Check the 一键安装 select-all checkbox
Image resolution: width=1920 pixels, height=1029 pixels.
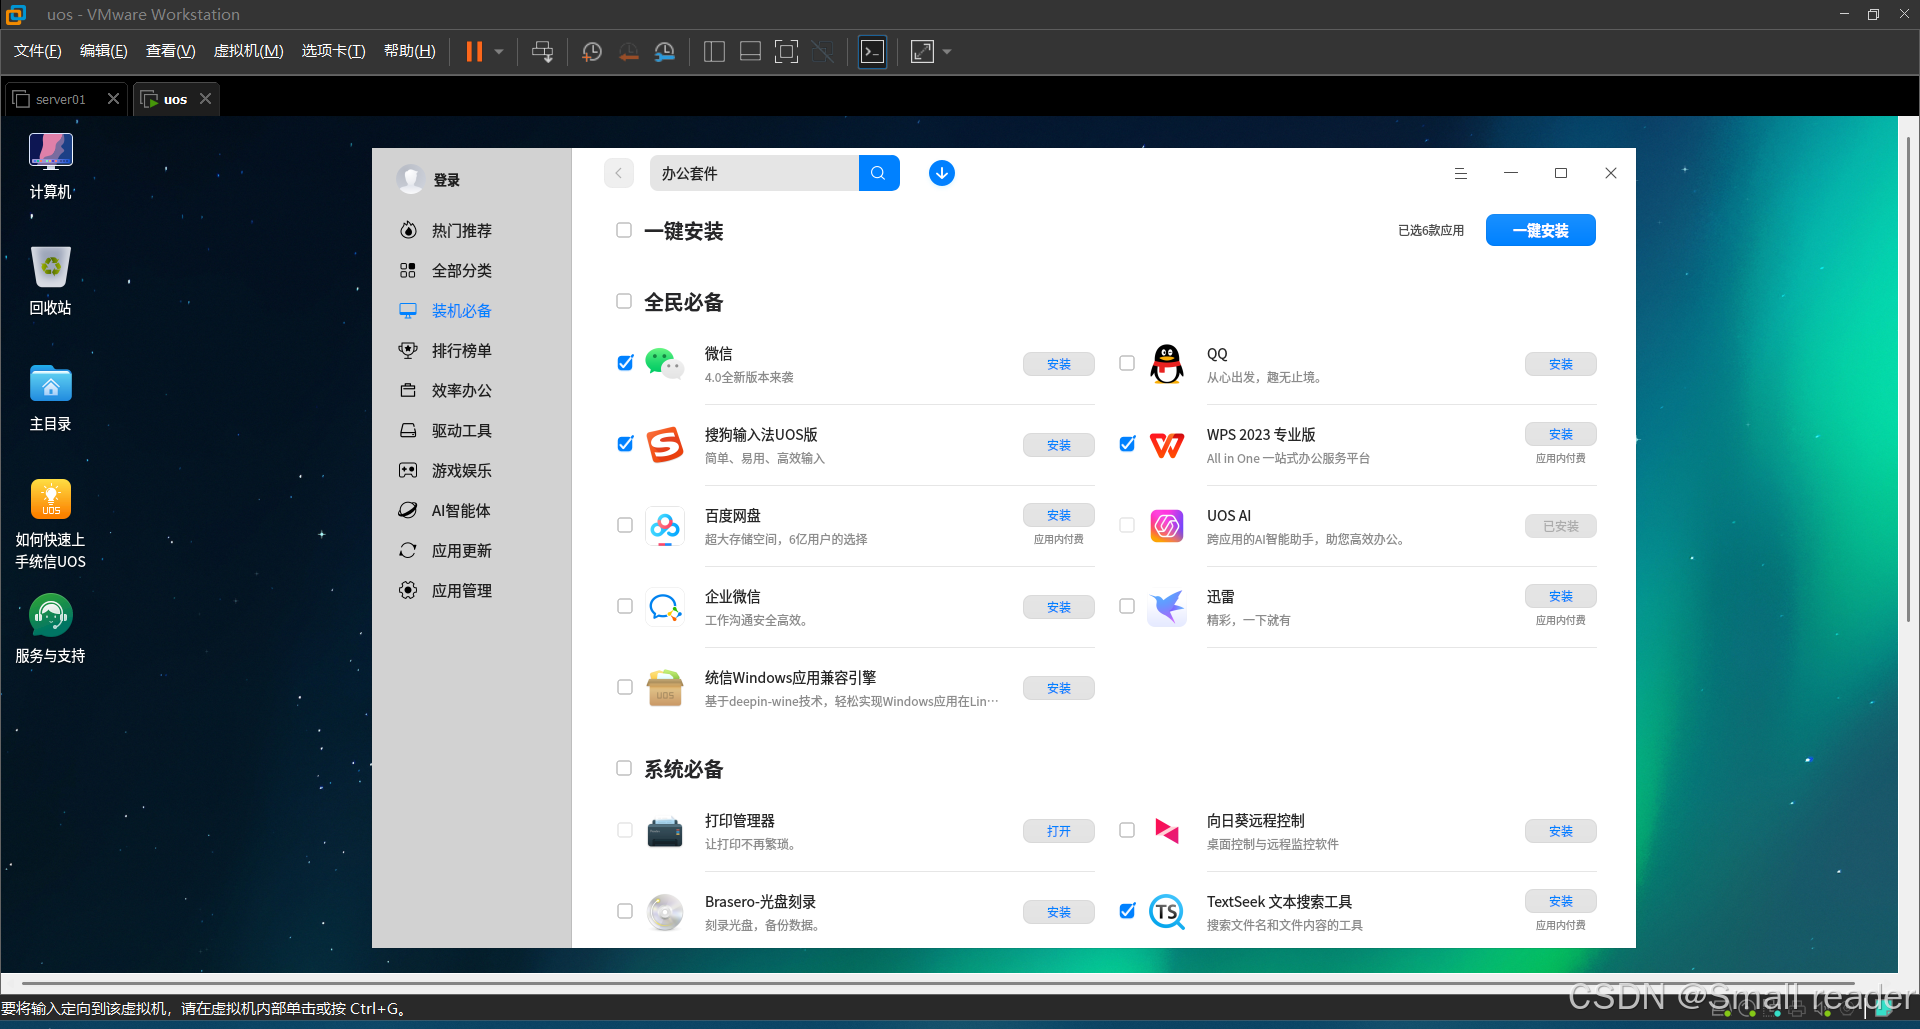click(624, 230)
